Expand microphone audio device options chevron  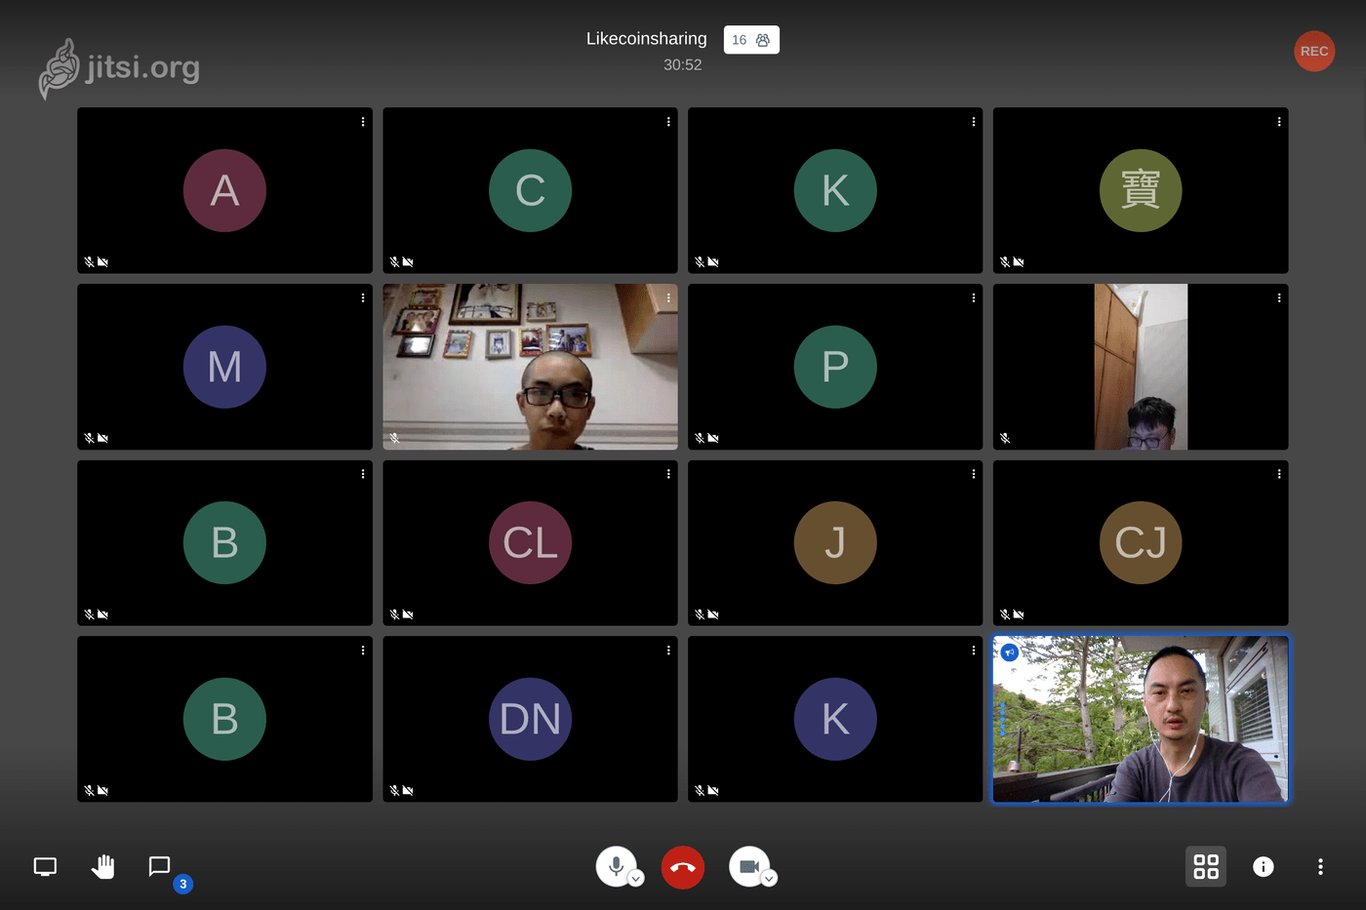point(636,879)
